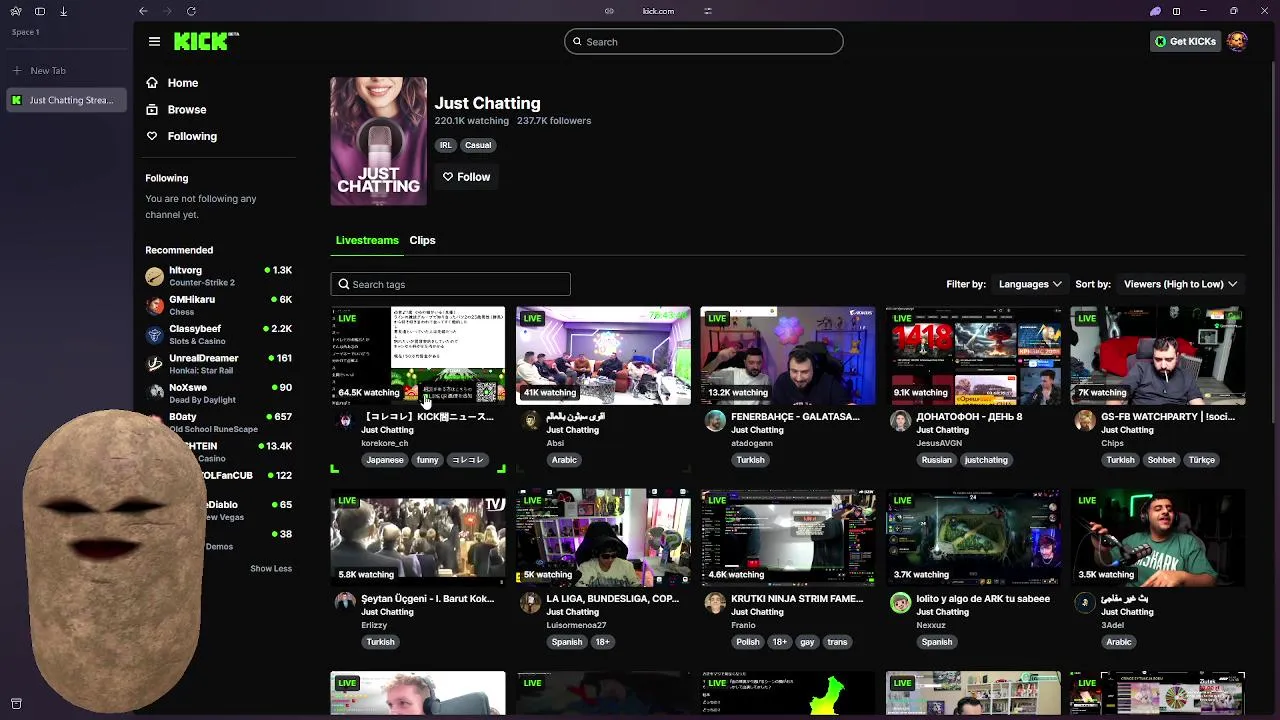Click Classybeef channel avatar
The image size is (1280, 720).
coord(154,335)
